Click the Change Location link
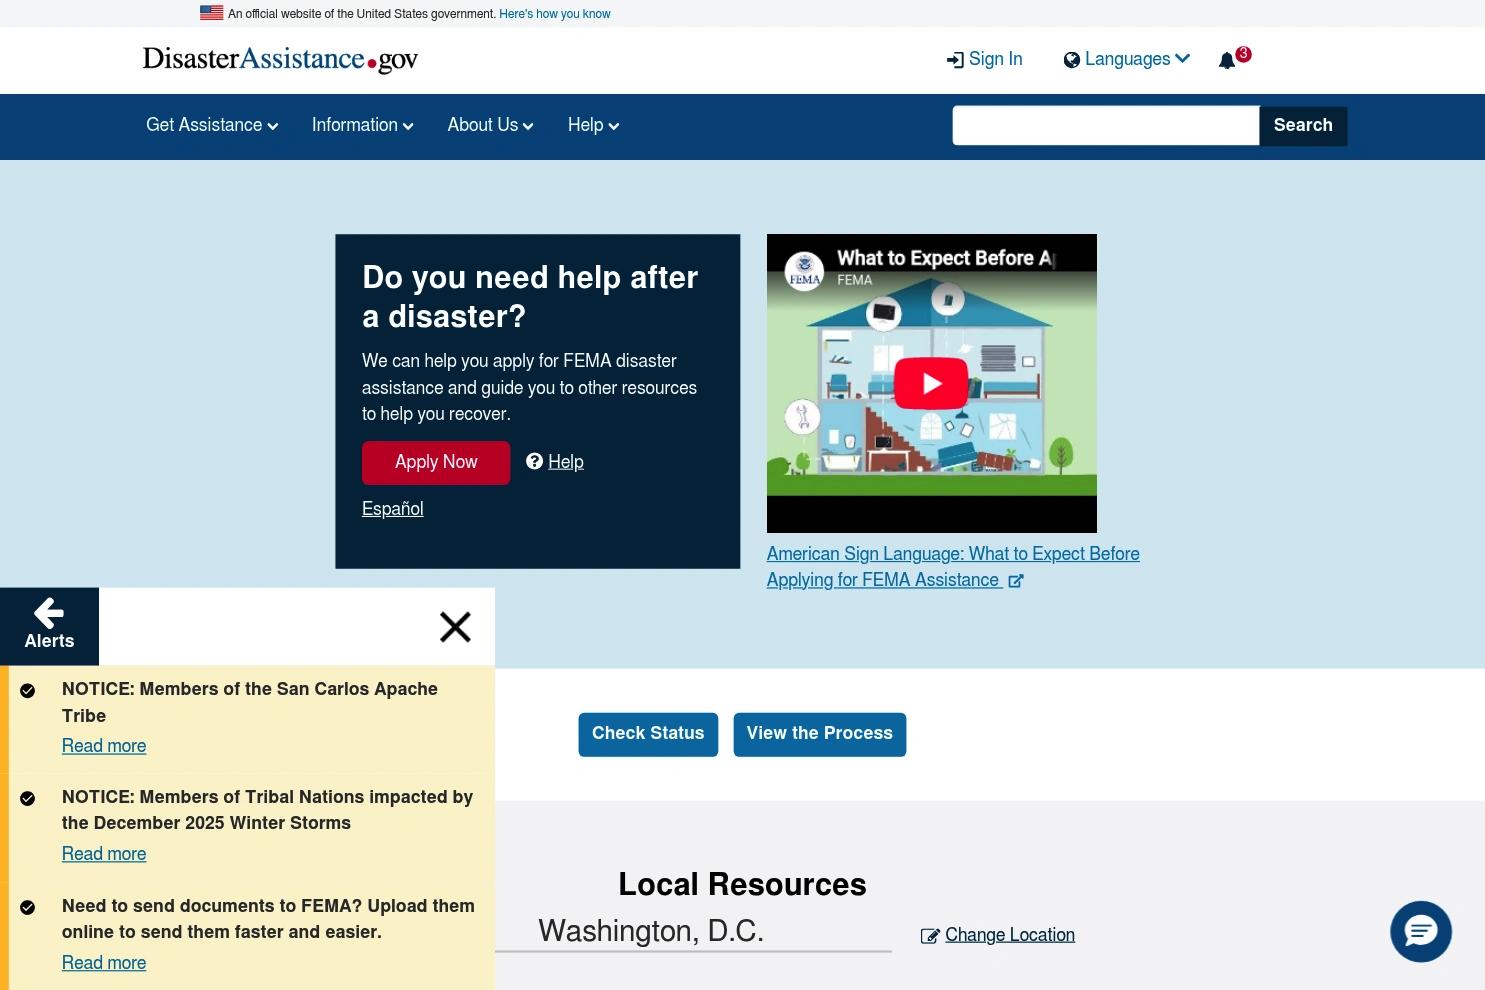 click(1010, 935)
